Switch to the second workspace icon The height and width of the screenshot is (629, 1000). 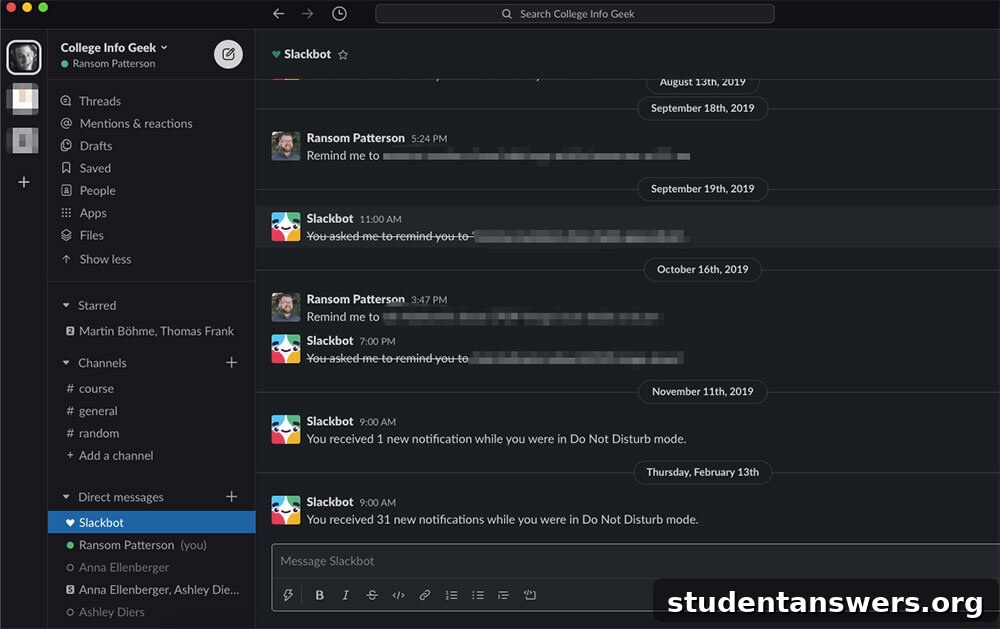tap(24, 100)
